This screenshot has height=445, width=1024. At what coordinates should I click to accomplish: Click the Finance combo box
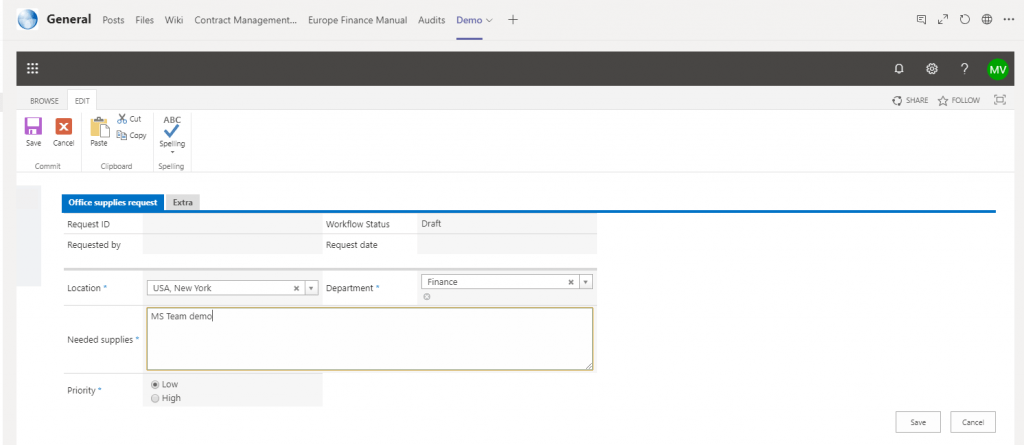(507, 282)
